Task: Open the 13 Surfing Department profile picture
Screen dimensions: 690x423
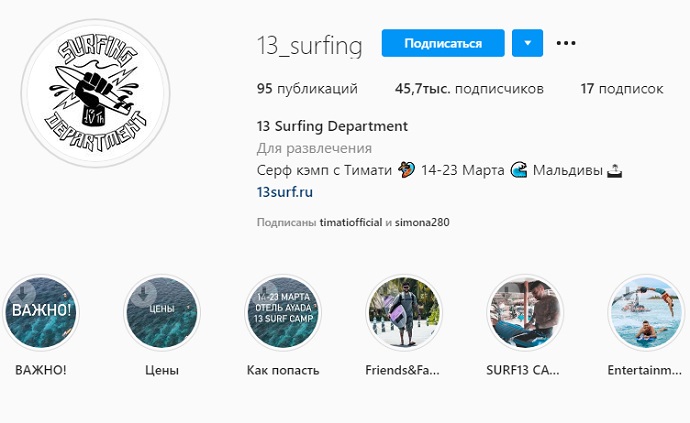Action: 95,94
